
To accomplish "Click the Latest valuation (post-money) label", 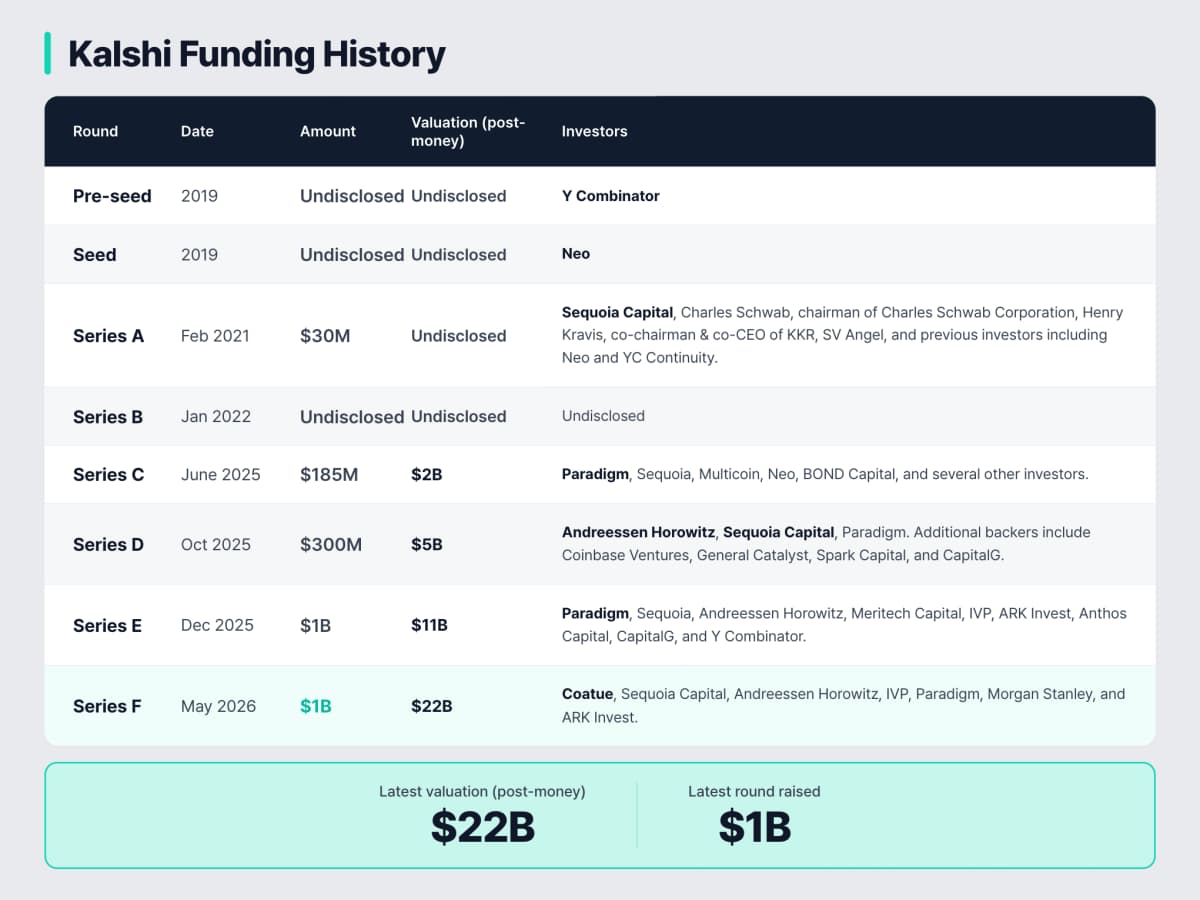I will pos(482,791).
